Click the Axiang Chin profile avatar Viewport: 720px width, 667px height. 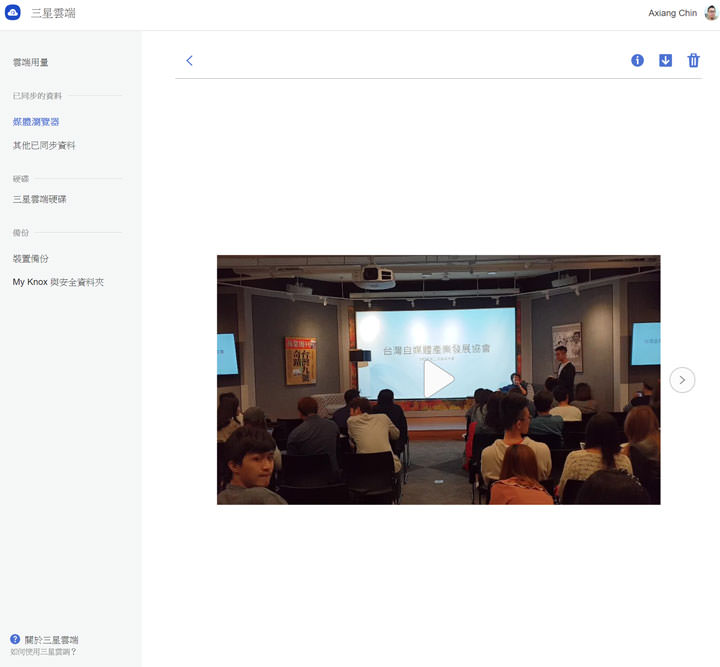click(x=710, y=13)
